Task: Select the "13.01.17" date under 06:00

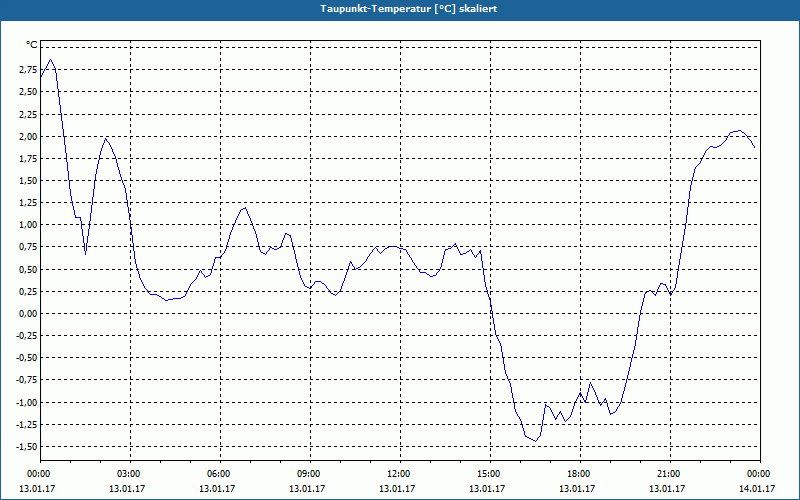Action: 217,489
